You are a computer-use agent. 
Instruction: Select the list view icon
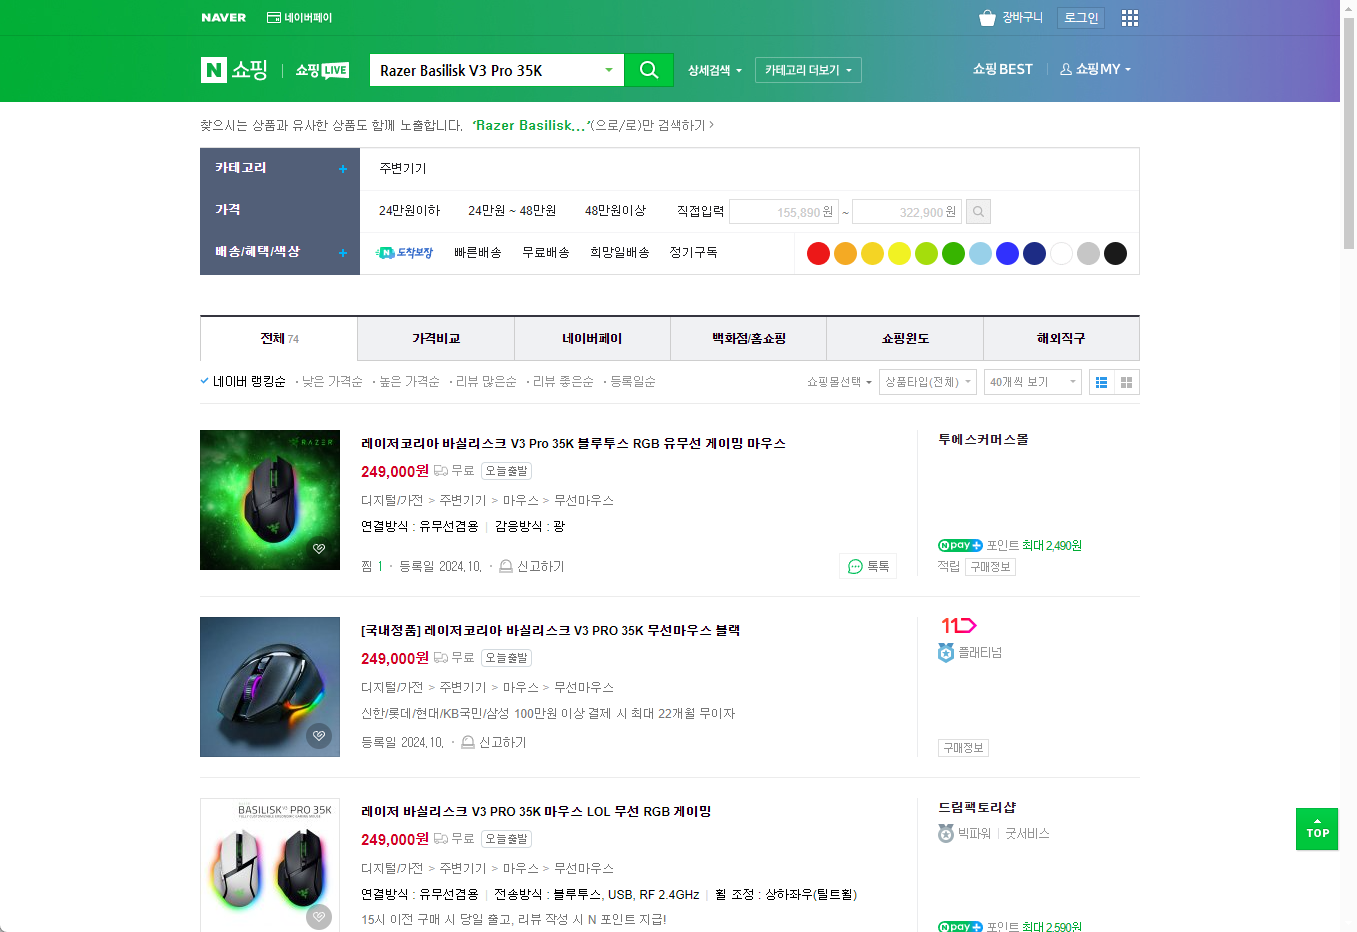[x=1101, y=382]
